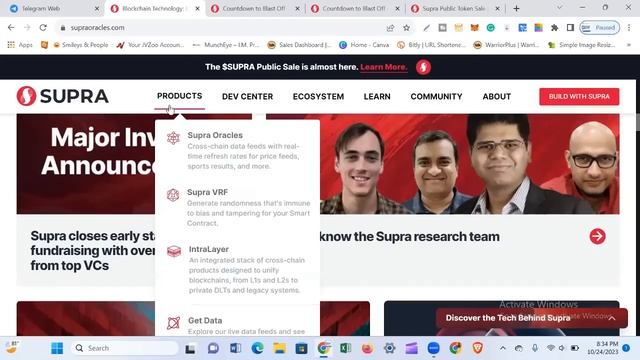Open the Brave browser taskbar icon
640x360 pixels.
click(477, 348)
